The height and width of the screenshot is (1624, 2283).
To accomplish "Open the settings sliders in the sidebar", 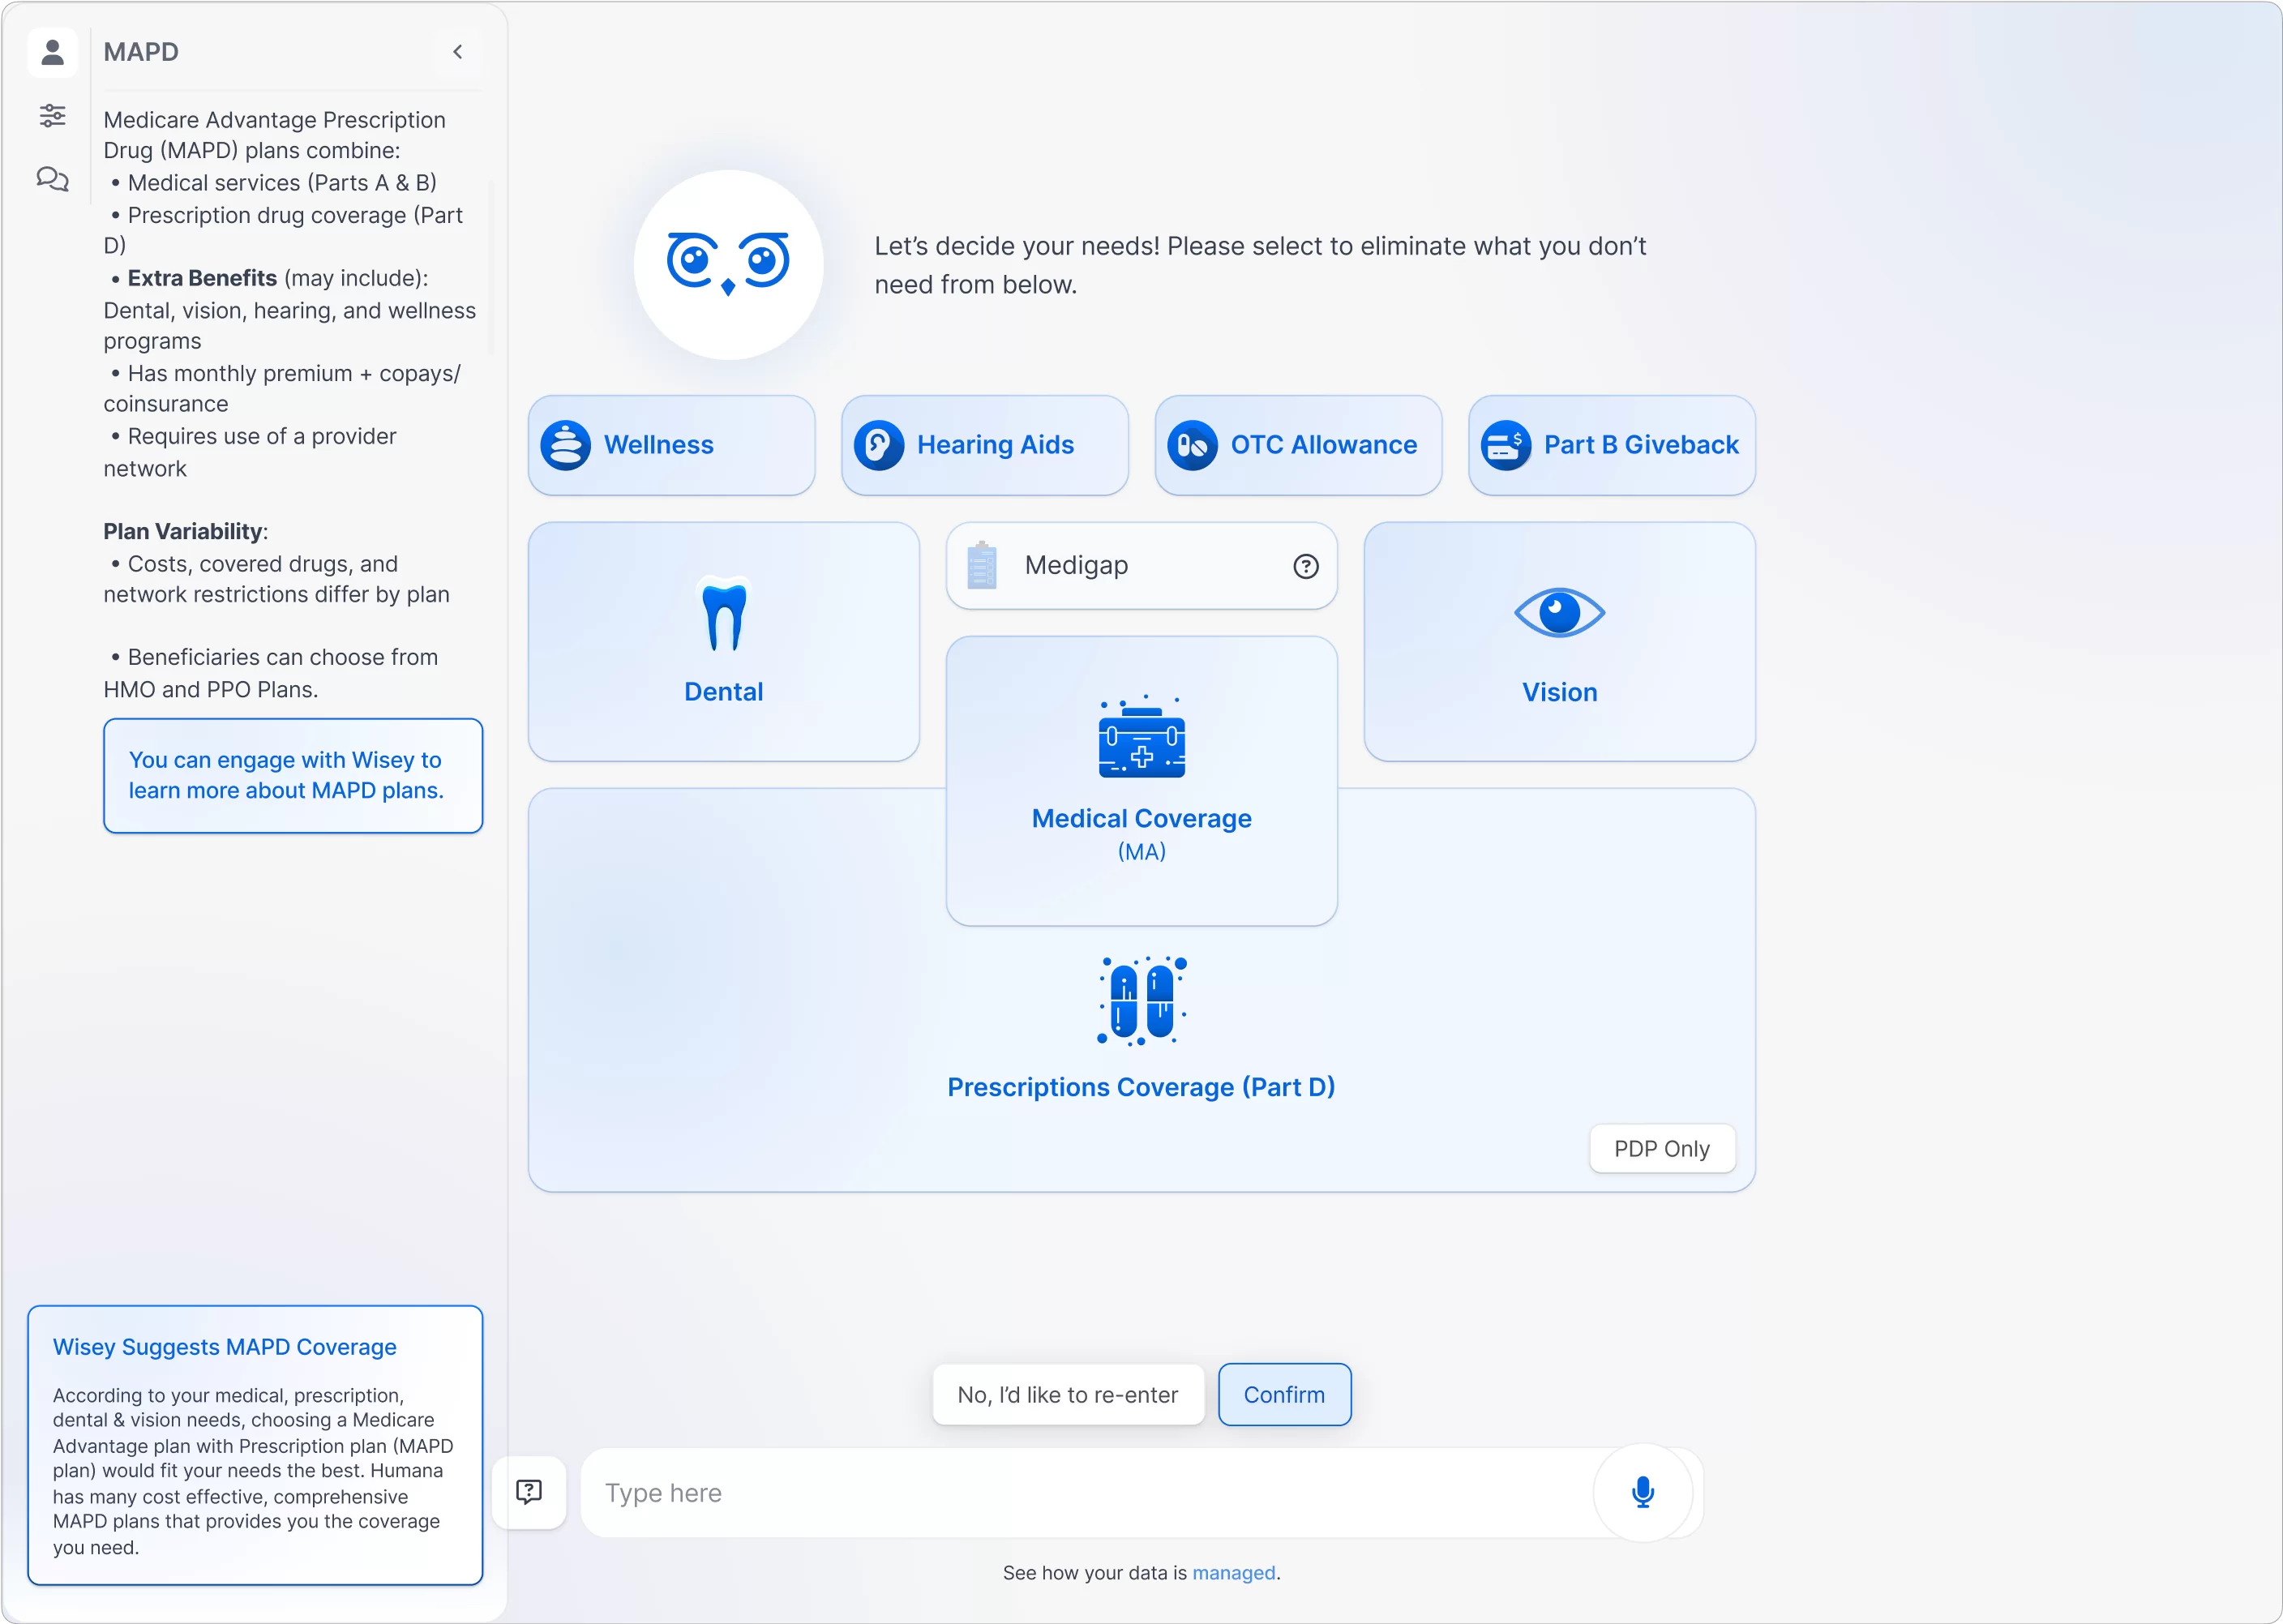I will click(x=52, y=116).
